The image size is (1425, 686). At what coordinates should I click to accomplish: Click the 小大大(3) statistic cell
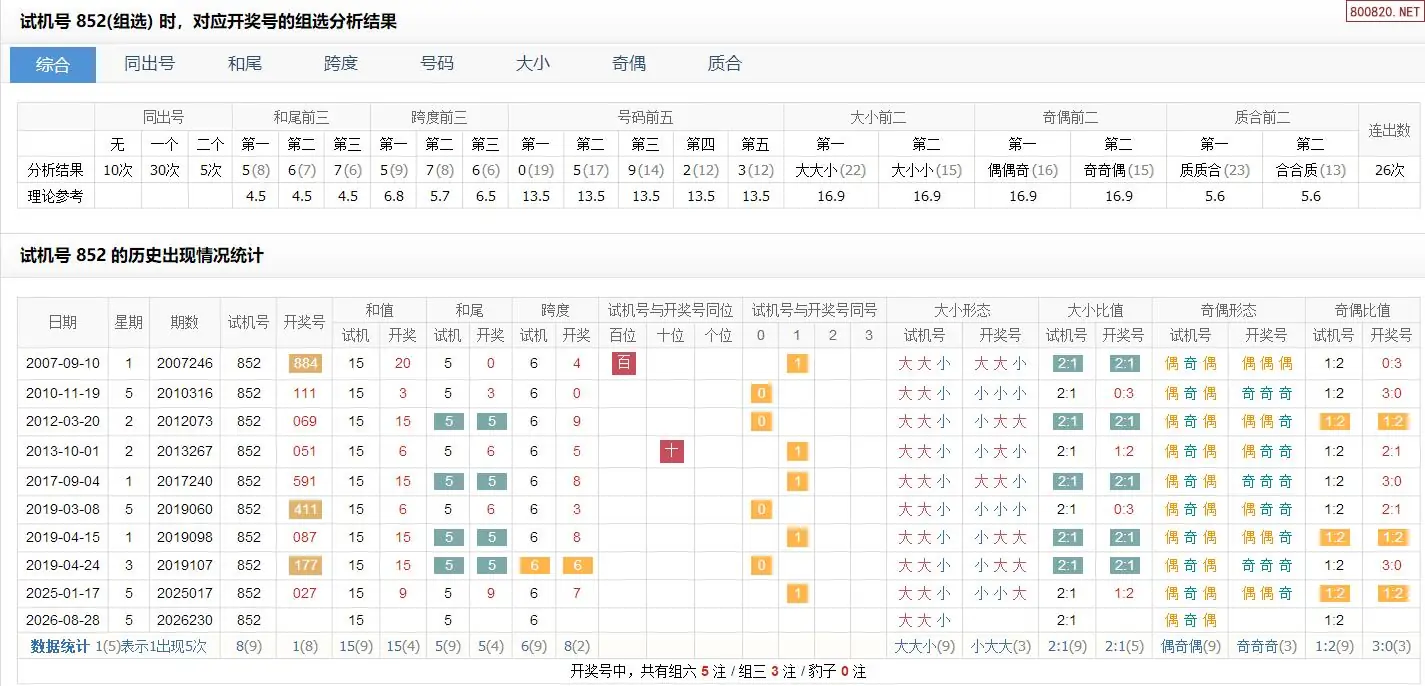[x=1000, y=646]
